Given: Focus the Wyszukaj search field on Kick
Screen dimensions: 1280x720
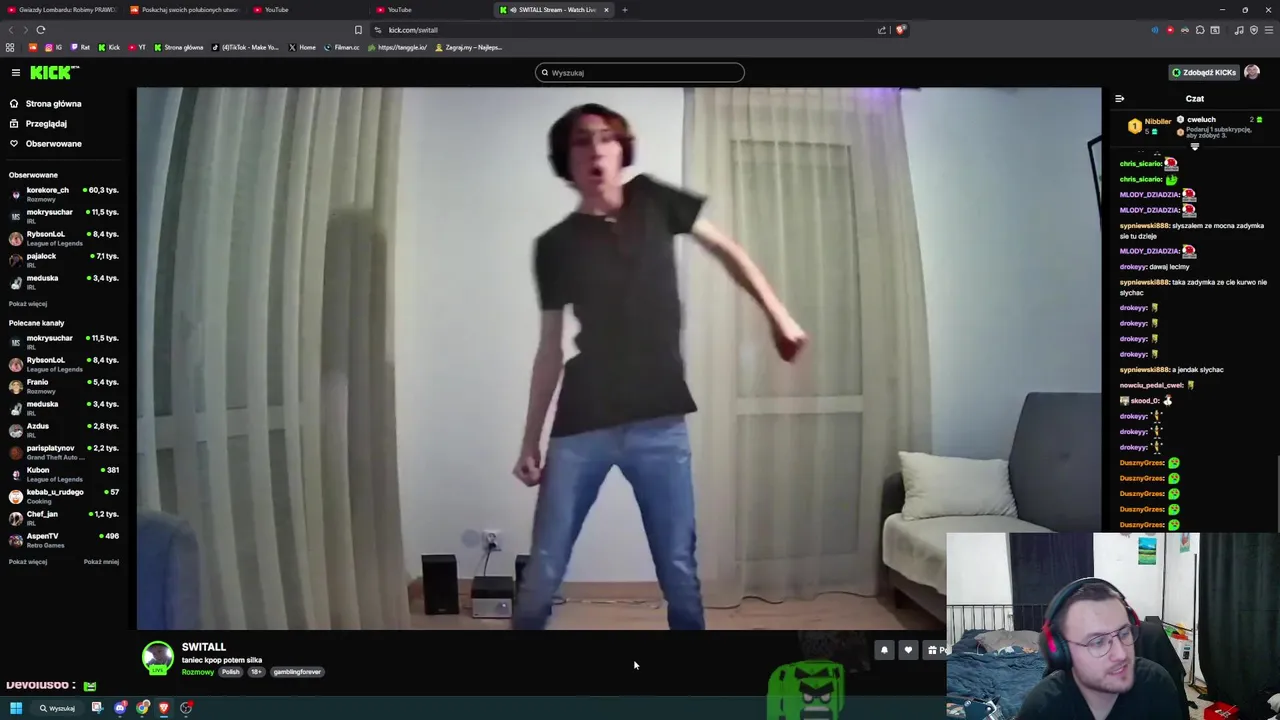Looking at the screenshot, I should pos(640,72).
